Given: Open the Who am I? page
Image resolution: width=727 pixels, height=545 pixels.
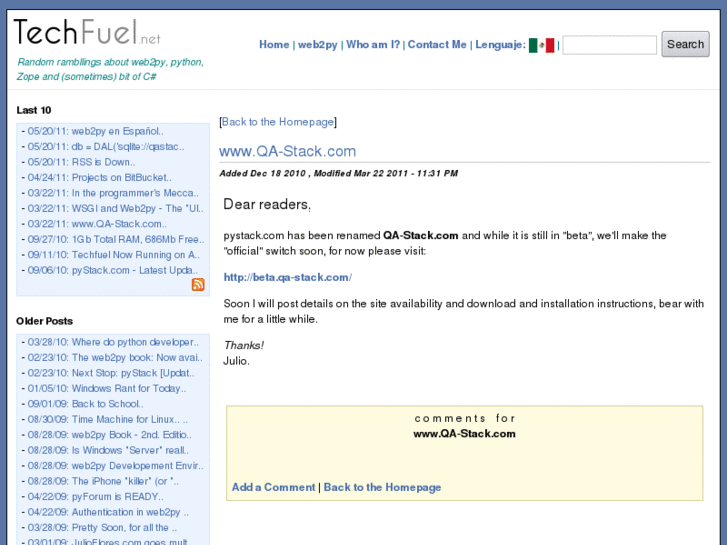Looking at the screenshot, I should pyautogui.click(x=373, y=45).
